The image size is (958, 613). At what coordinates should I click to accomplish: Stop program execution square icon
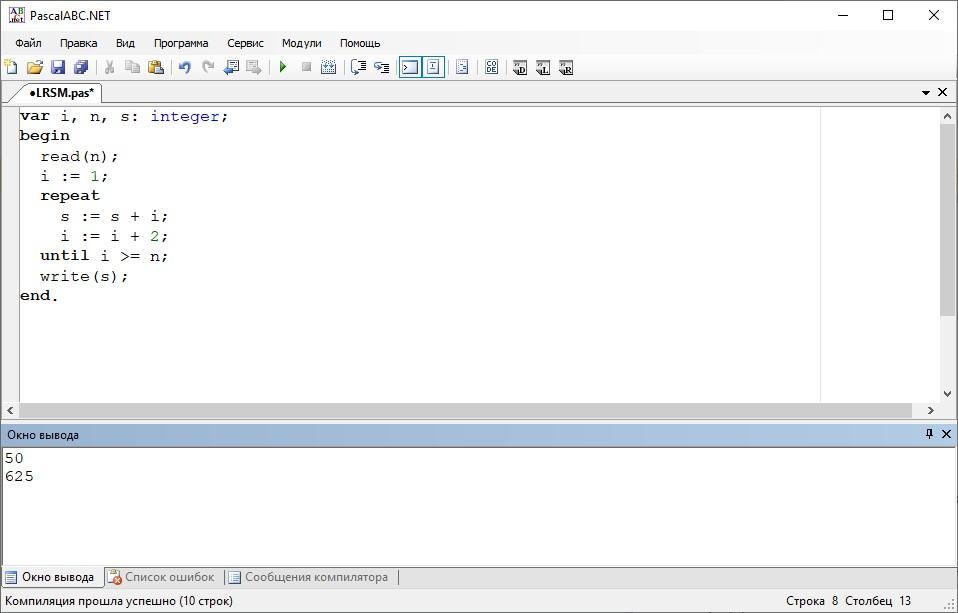click(x=307, y=67)
